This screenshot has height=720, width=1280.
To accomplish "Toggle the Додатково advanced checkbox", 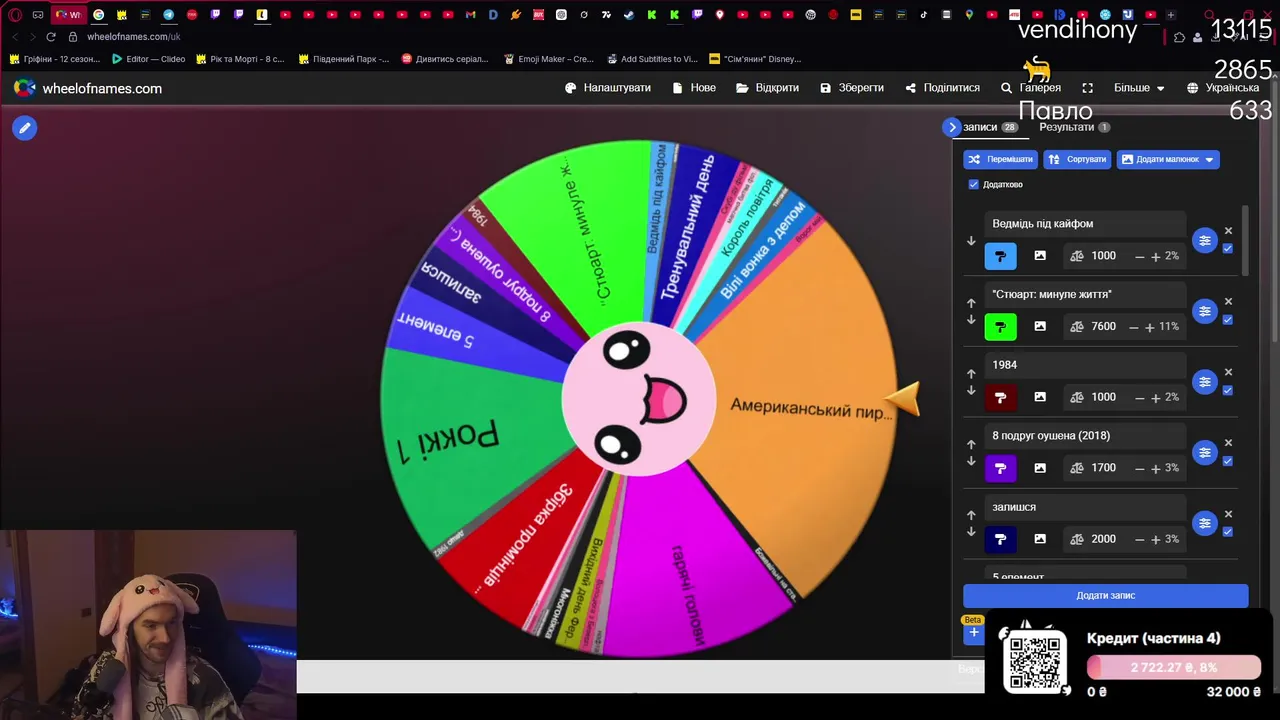I will point(974,184).
